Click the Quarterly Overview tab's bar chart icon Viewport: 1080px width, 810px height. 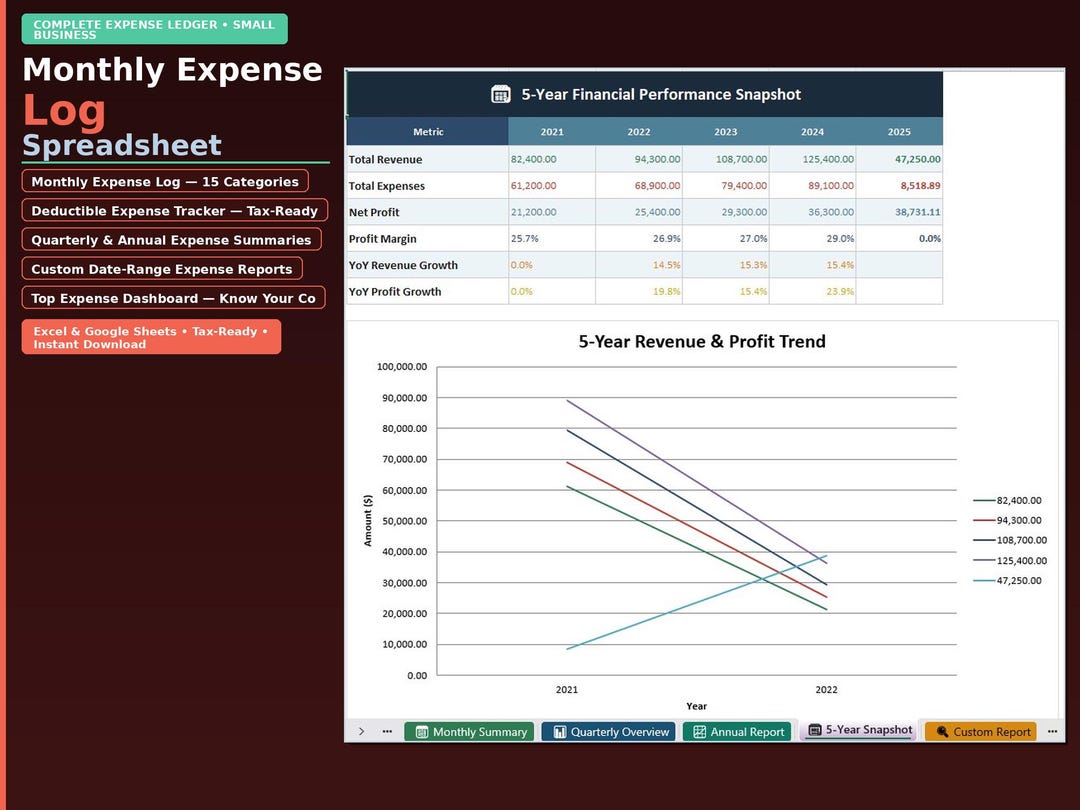pyautogui.click(x=560, y=731)
